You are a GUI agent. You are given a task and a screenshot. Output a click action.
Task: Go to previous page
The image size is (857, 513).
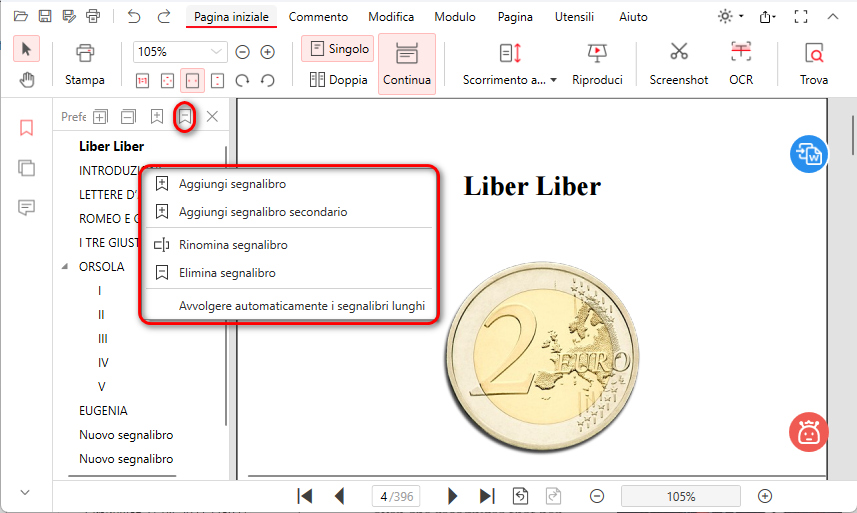pyautogui.click(x=339, y=496)
